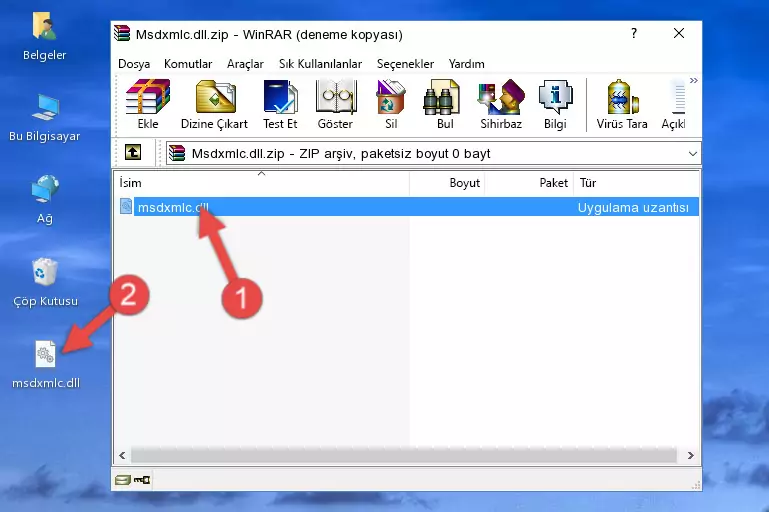Viewport: 769px width, 512px height.
Task: Sort by İsim column header
Action: [262, 183]
